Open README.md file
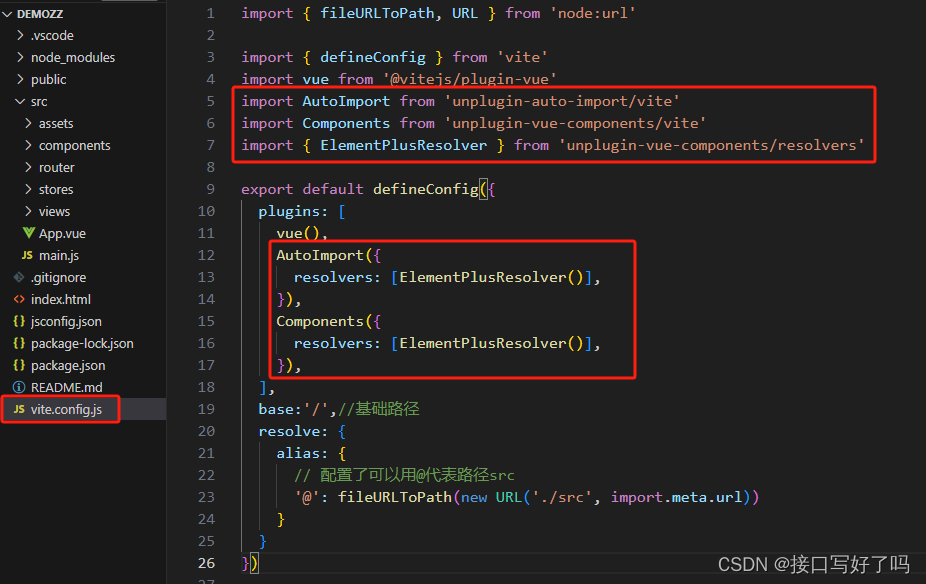 click(67, 387)
